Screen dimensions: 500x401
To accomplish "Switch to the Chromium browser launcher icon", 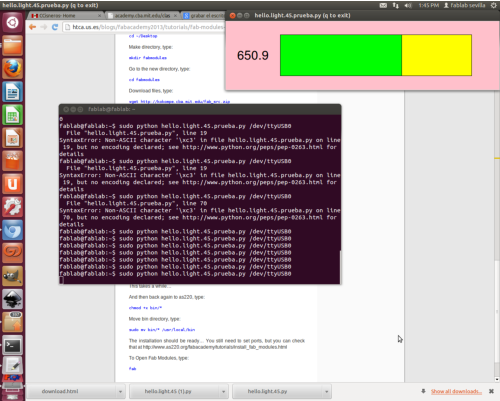I will point(12,230).
